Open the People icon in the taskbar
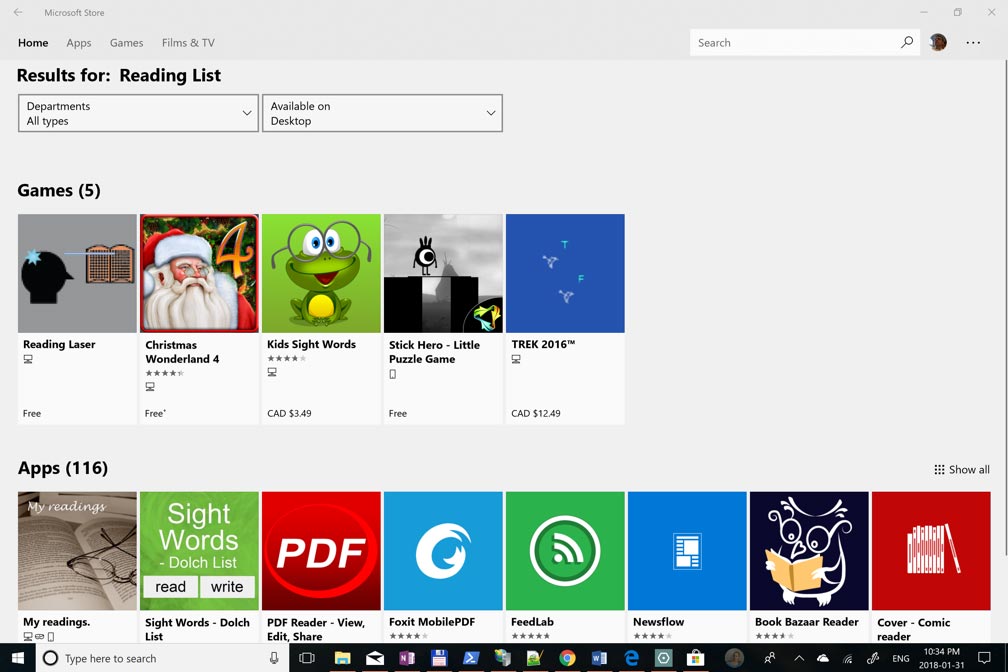 tap(770, 658)
